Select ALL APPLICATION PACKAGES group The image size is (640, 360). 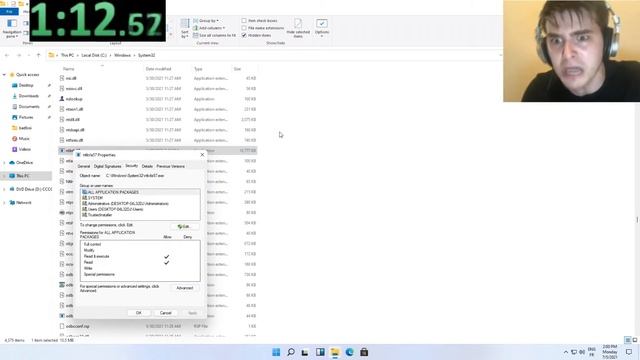click(x=140, y=192)
